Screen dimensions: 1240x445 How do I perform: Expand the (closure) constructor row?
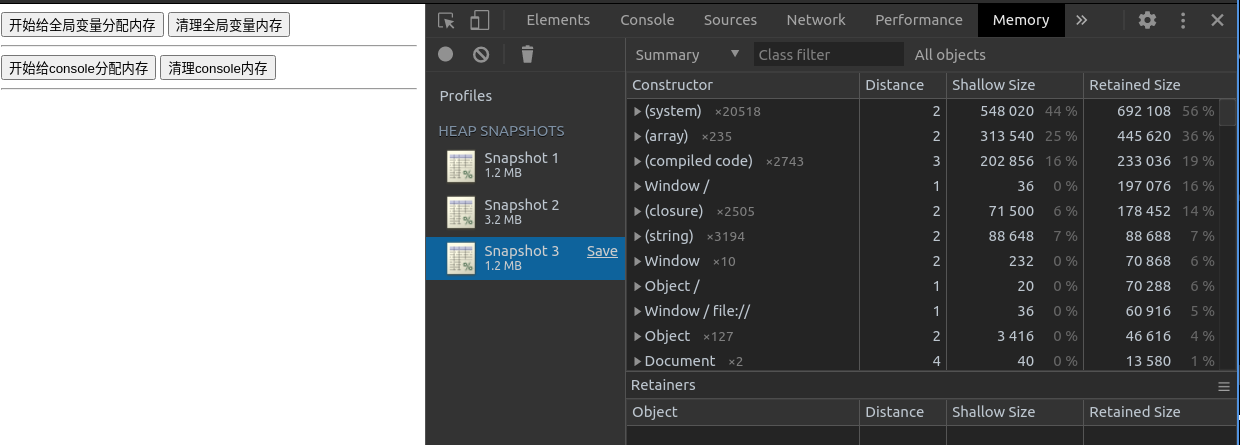tap(638, 211)
